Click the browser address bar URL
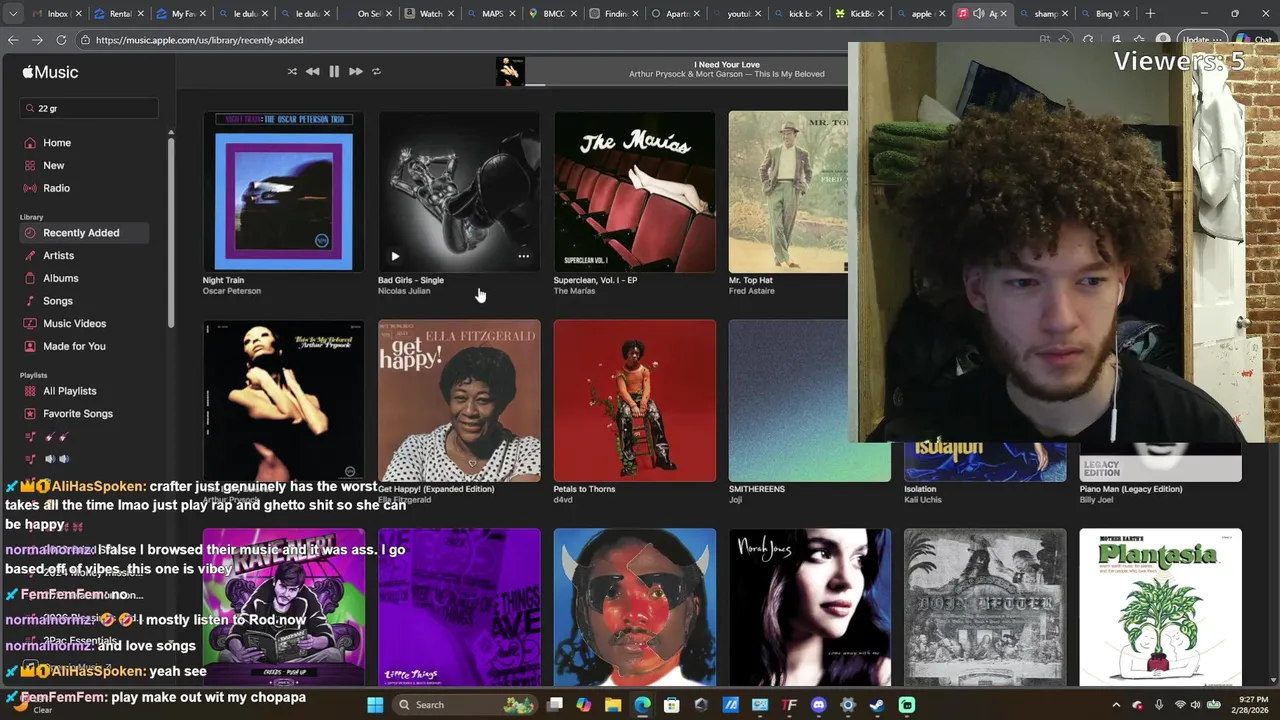The image size is (1280, 720). (200, 40)
